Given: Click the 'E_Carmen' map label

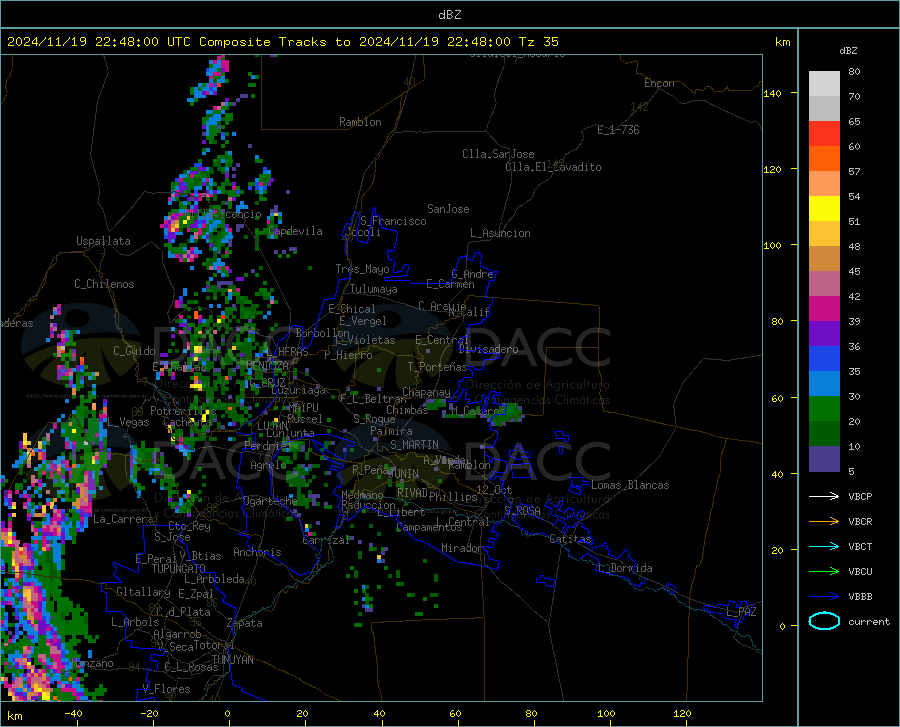Looking at the screenshot, I should (450, 284).
